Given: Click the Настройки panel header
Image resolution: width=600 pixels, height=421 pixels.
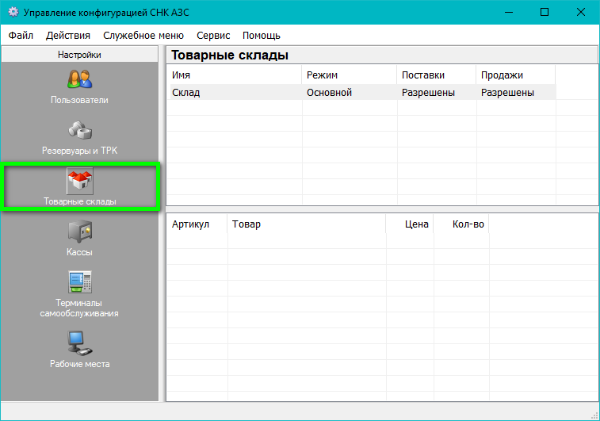Looking at the screenshot, I should point(79,55).
